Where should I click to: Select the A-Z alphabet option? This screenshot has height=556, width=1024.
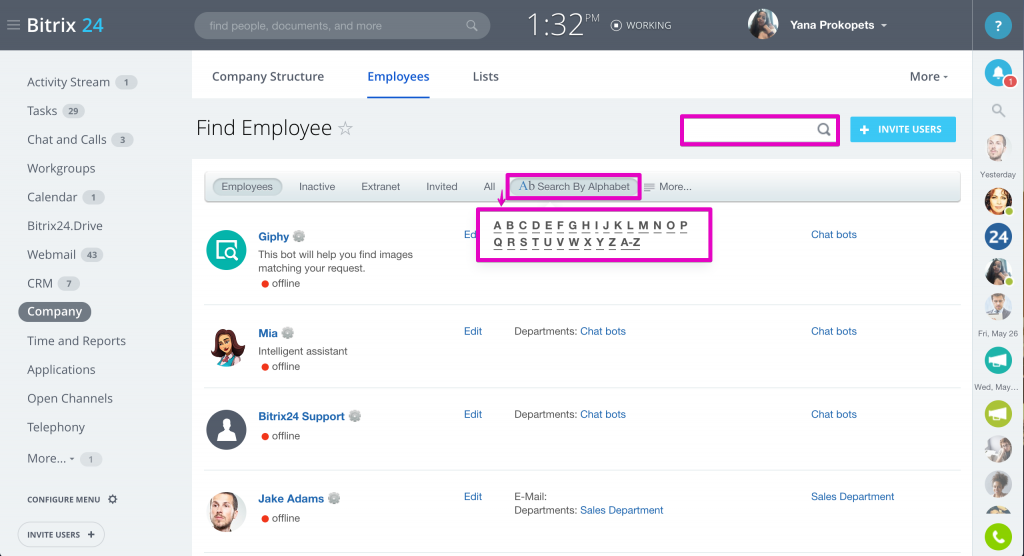tap(630, 242)
